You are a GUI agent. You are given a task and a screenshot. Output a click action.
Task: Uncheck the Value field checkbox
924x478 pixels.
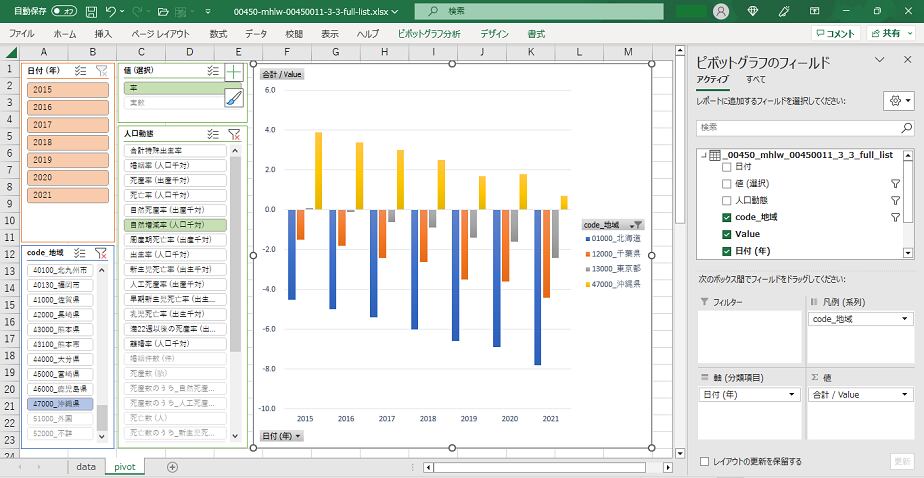pyautogui.click(x=726, y=234)
